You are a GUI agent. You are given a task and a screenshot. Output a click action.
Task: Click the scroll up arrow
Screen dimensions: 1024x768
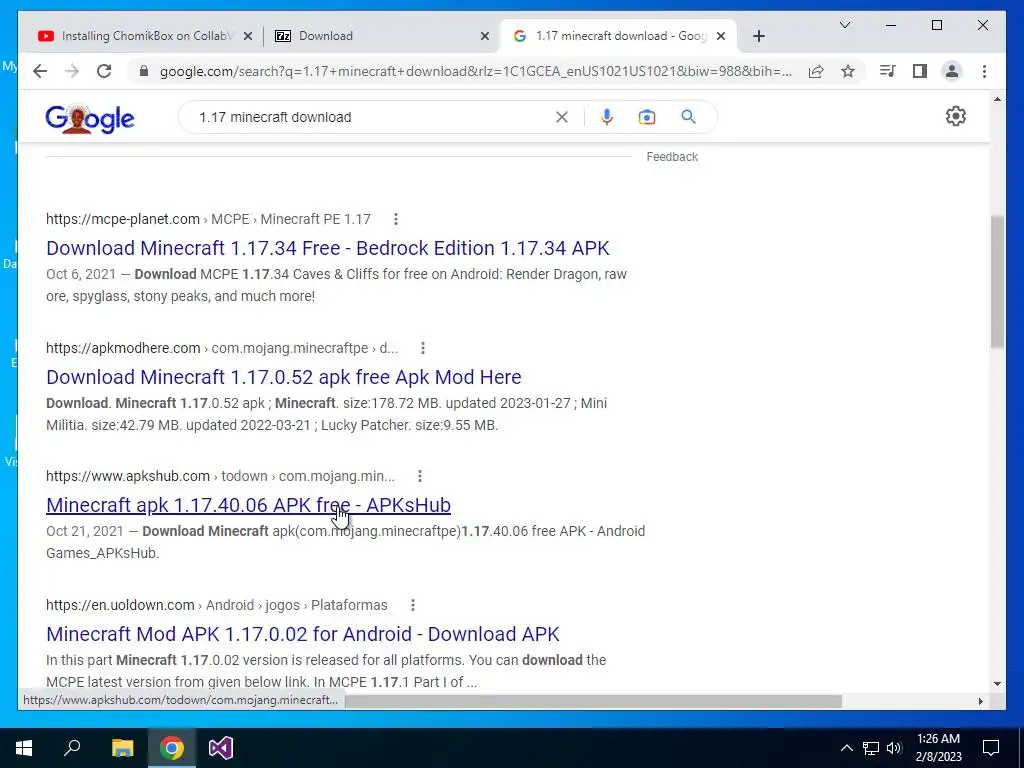(x=997, y=99)
